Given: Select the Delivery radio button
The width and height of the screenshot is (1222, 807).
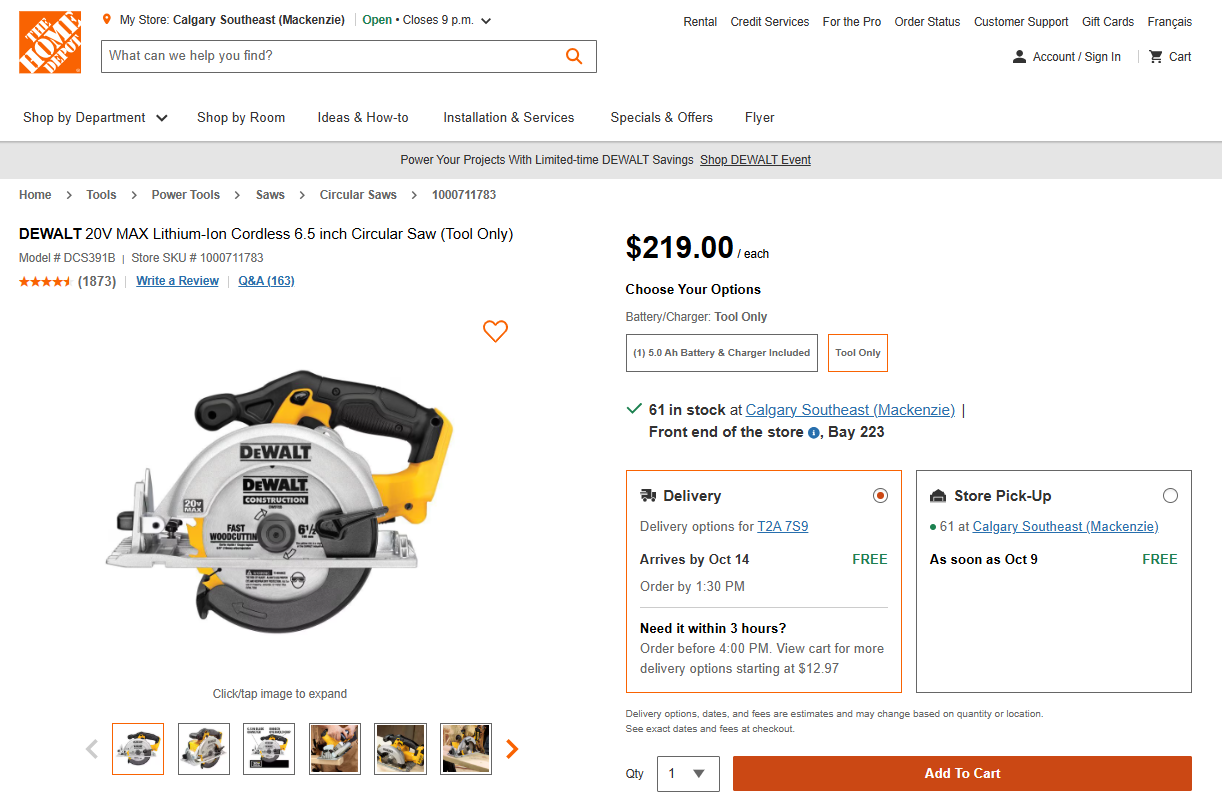Looking at the screenshot, I should click(x=880, y=495).
